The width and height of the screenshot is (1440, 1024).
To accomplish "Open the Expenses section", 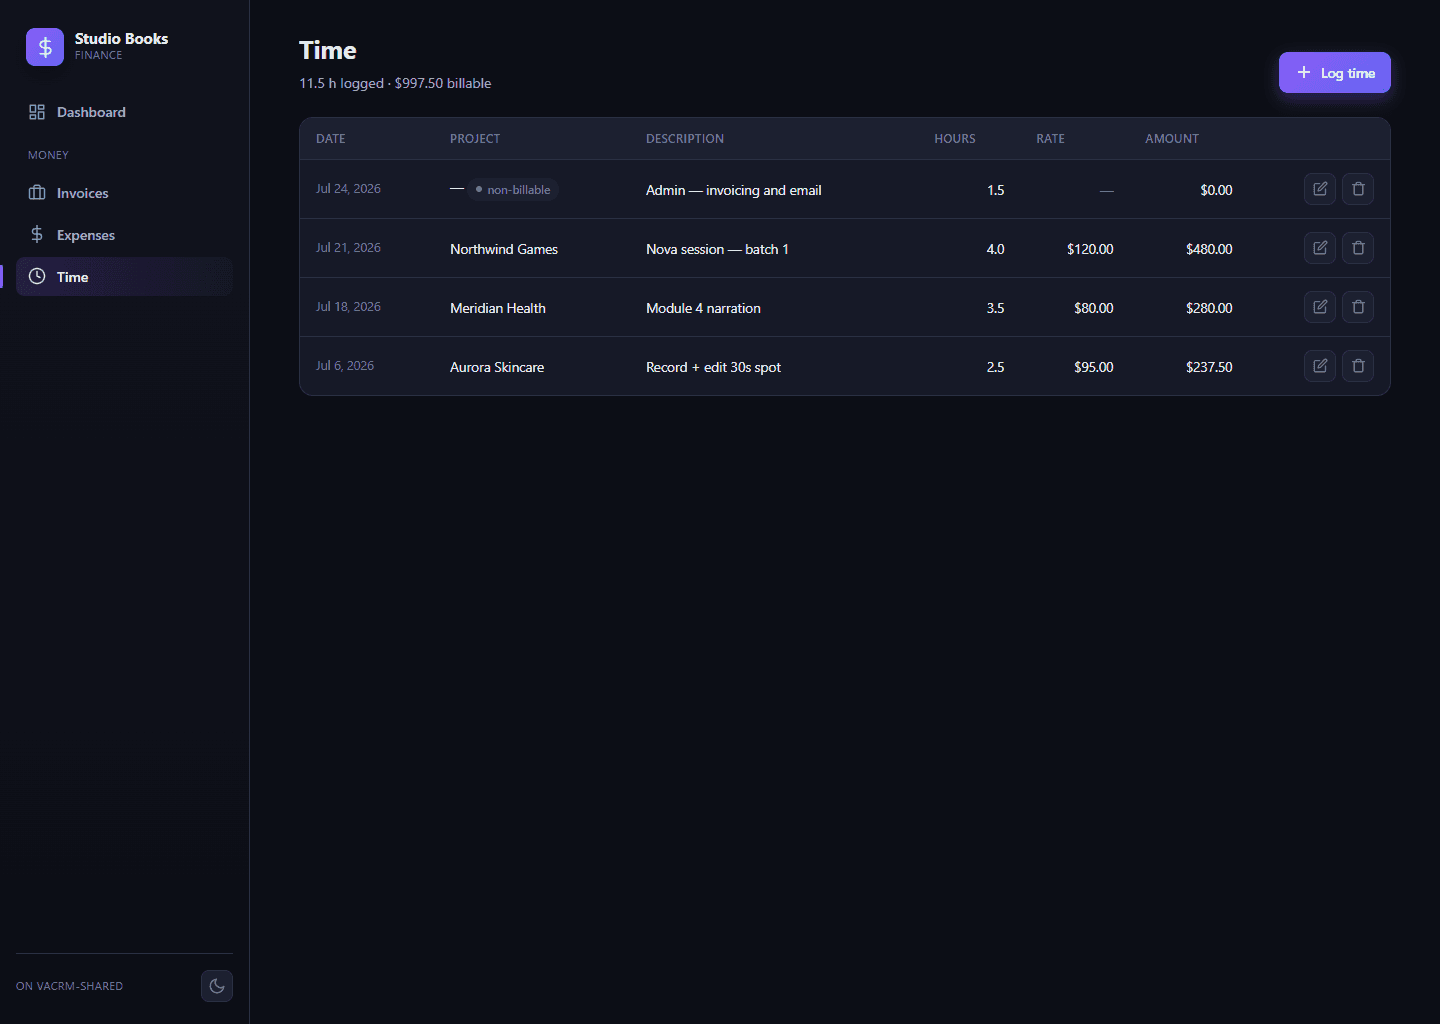I will point(124,235).
